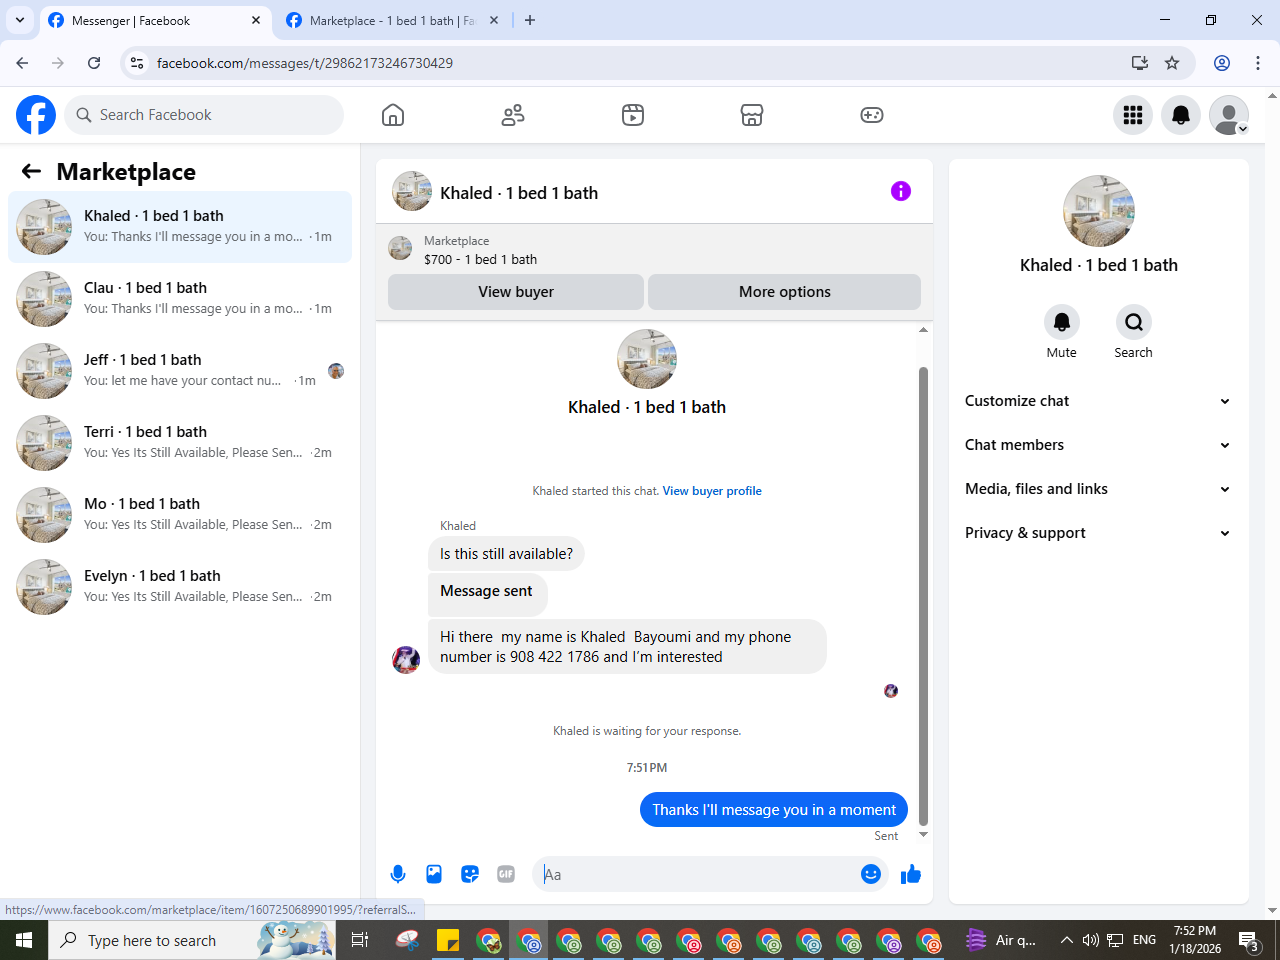The height and width of the screenshot is (960, 1280).
Task: Switch to Marketplace - 1 bed 1 bath tab
Action: 392,20
